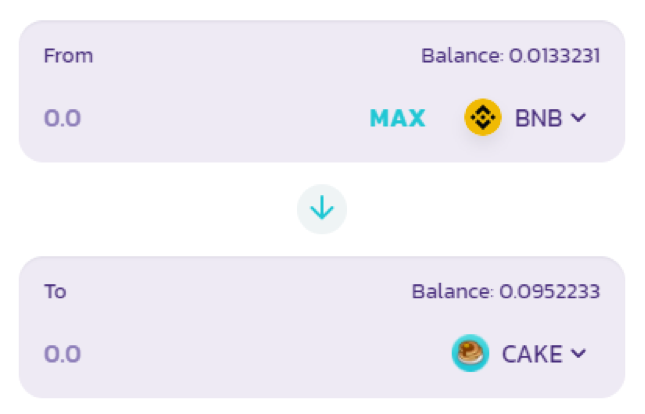Click the CAKE pancake token icon

(470, 353)
